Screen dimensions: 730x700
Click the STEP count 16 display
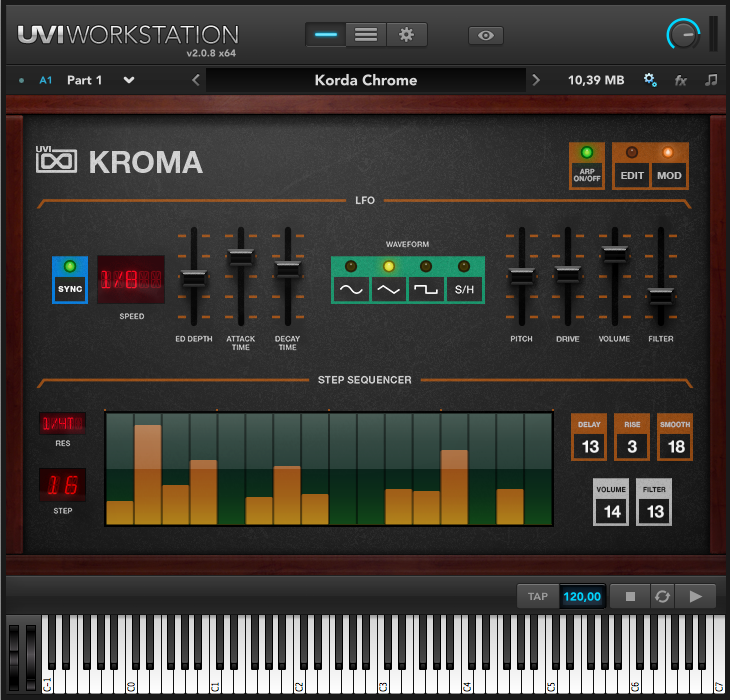click(x=62, y=485)
